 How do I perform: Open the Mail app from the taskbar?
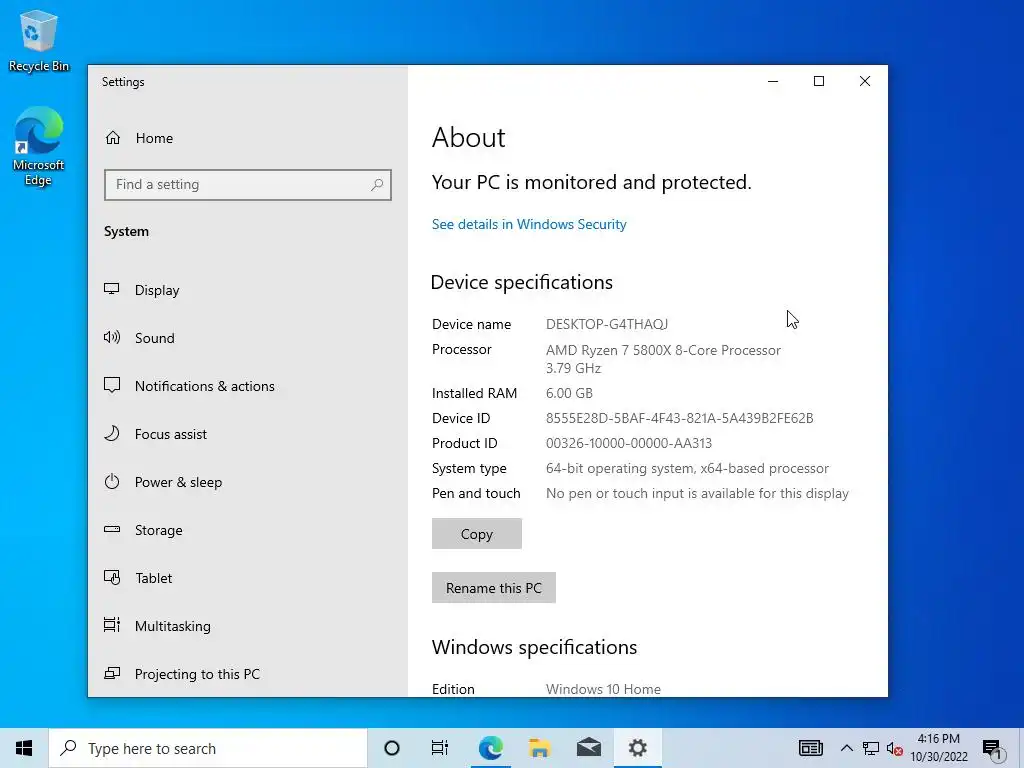(x=589, y=748)
